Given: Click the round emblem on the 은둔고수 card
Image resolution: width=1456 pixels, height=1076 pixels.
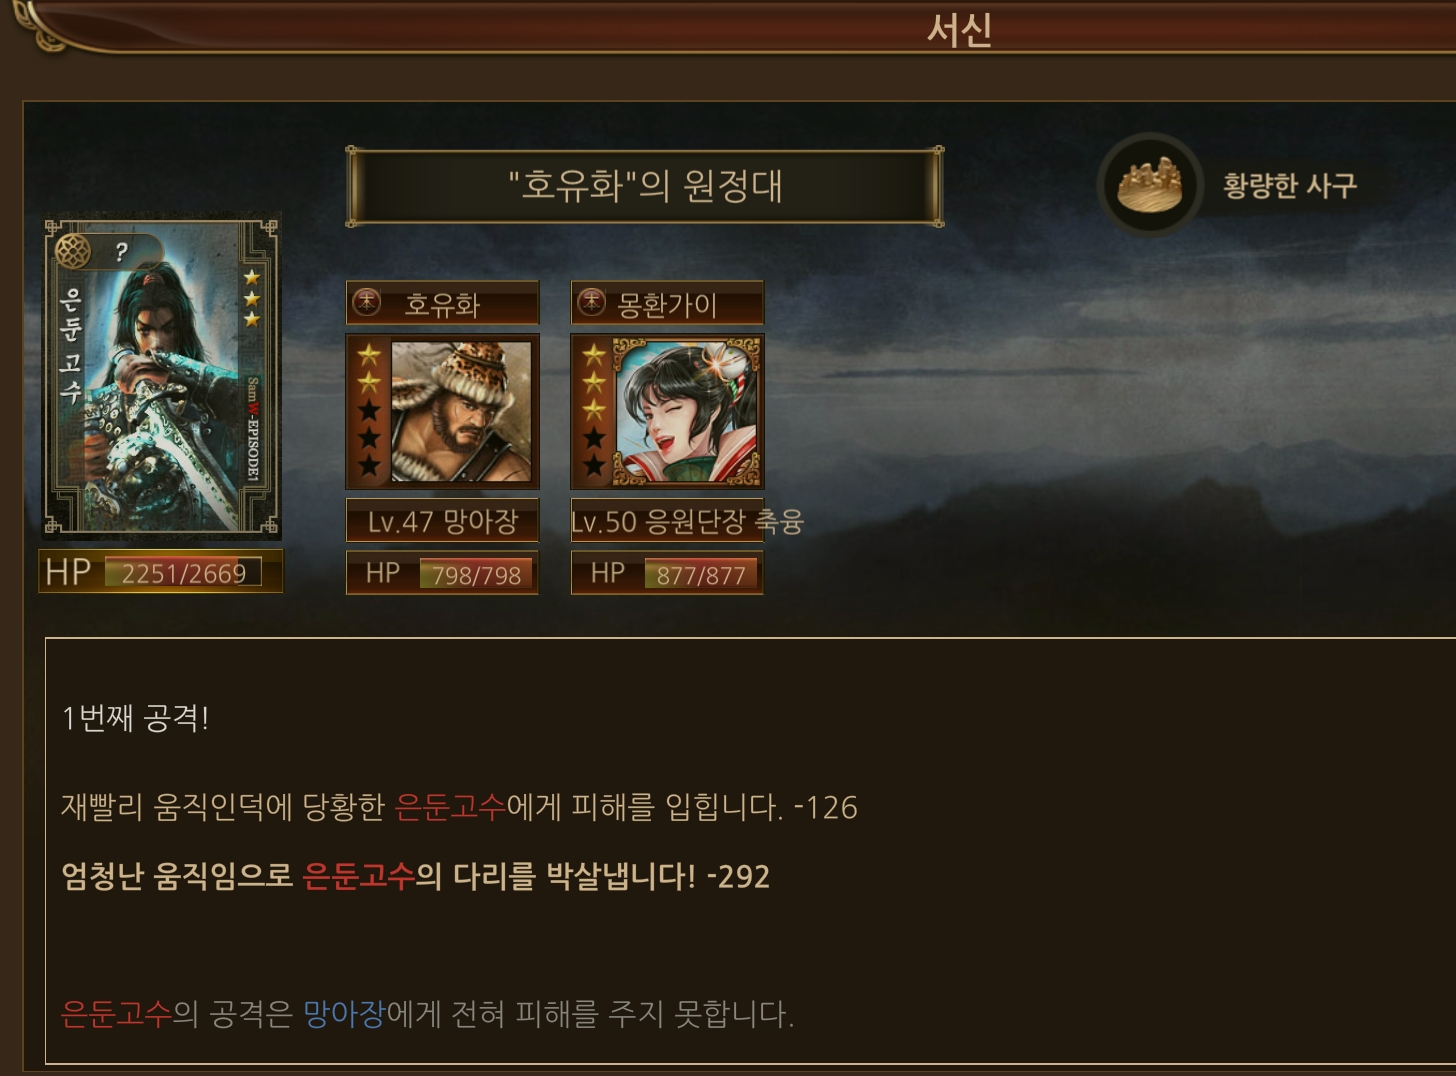Looking at the screenshot, I should tap(73, 251).
